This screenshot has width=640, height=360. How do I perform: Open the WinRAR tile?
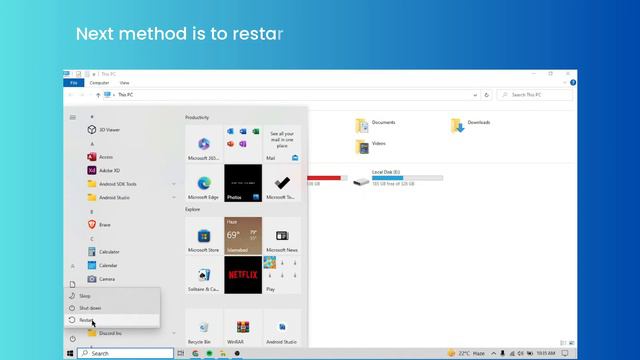pyautogui.click(x=243, y=328)
